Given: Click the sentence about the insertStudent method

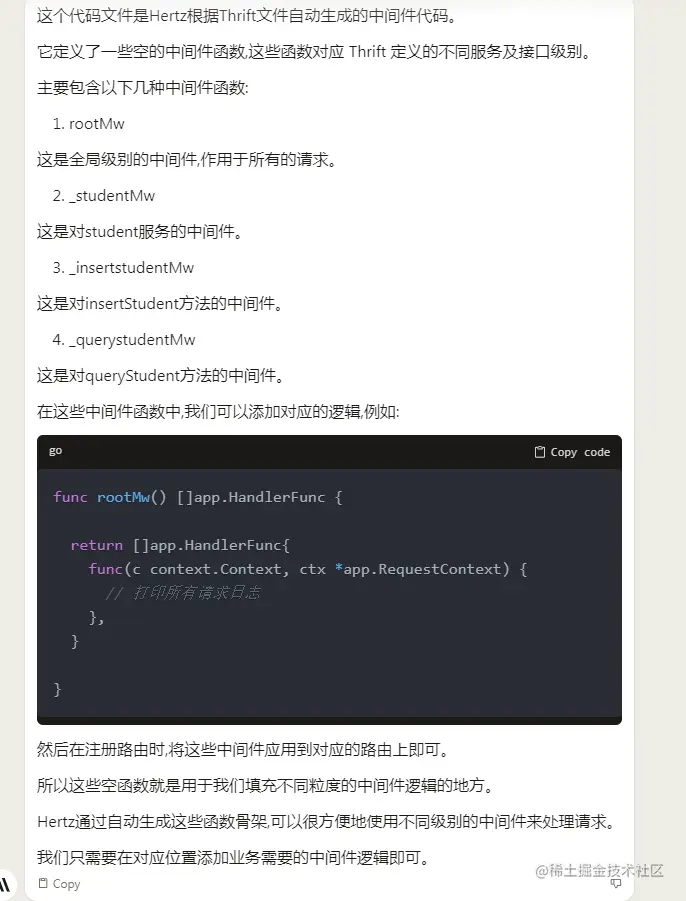Looking at the screenshot, I should coord(160,303).
